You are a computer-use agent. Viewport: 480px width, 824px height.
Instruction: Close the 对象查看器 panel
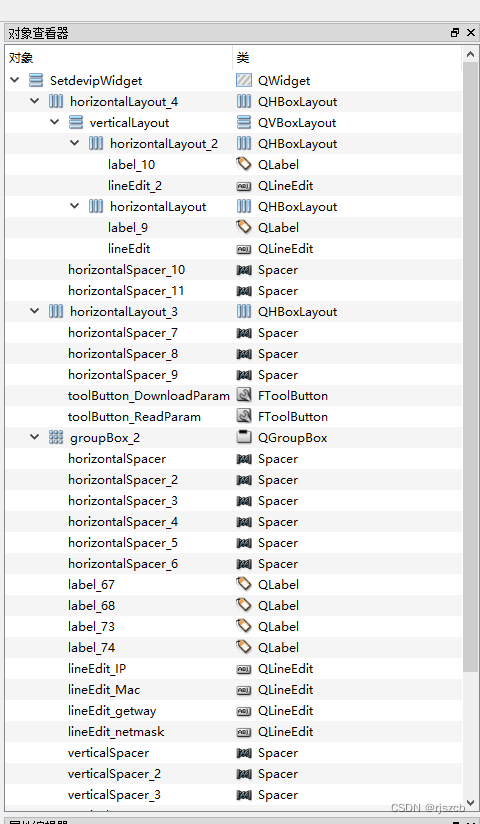pos(471,33)
